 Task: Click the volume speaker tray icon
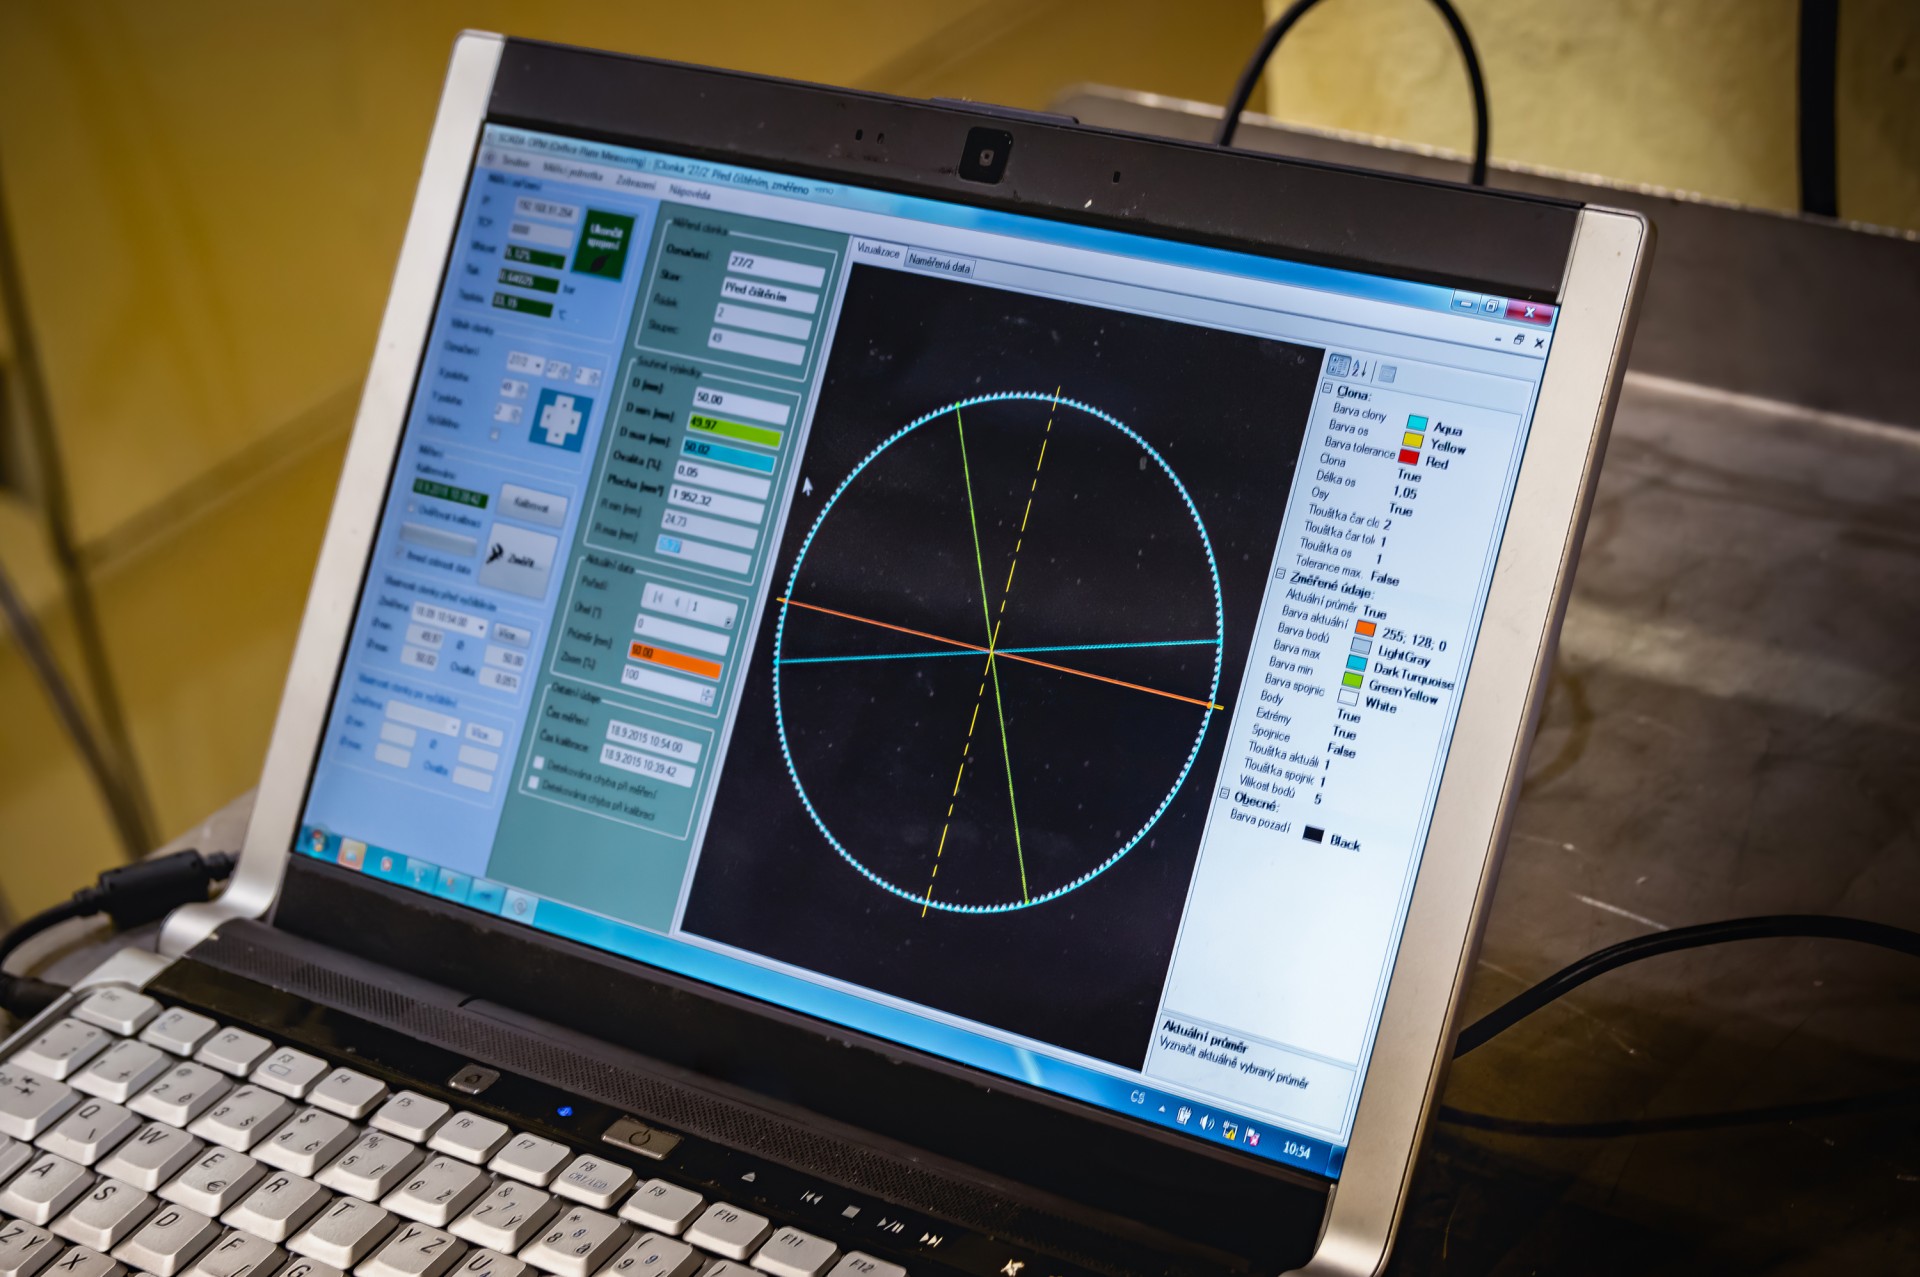click(1207, 1122)
